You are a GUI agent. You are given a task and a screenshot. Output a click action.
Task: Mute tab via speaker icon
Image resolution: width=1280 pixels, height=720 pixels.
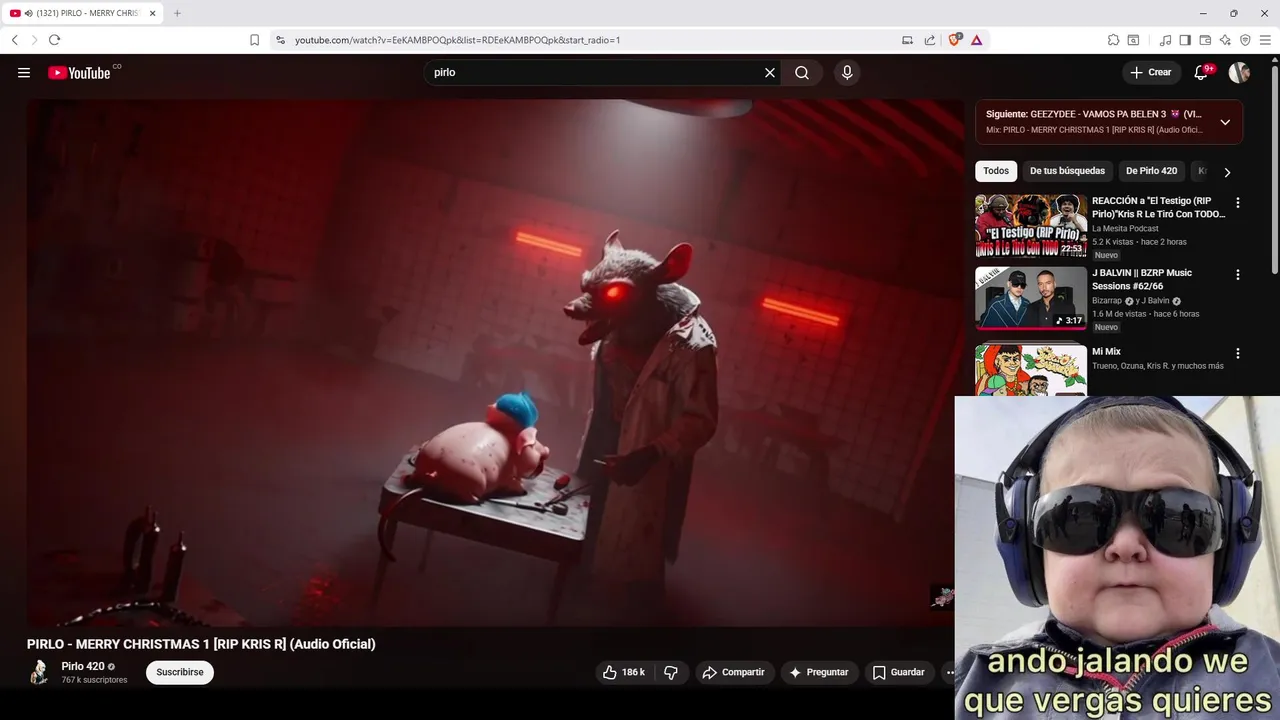point(28,13)
